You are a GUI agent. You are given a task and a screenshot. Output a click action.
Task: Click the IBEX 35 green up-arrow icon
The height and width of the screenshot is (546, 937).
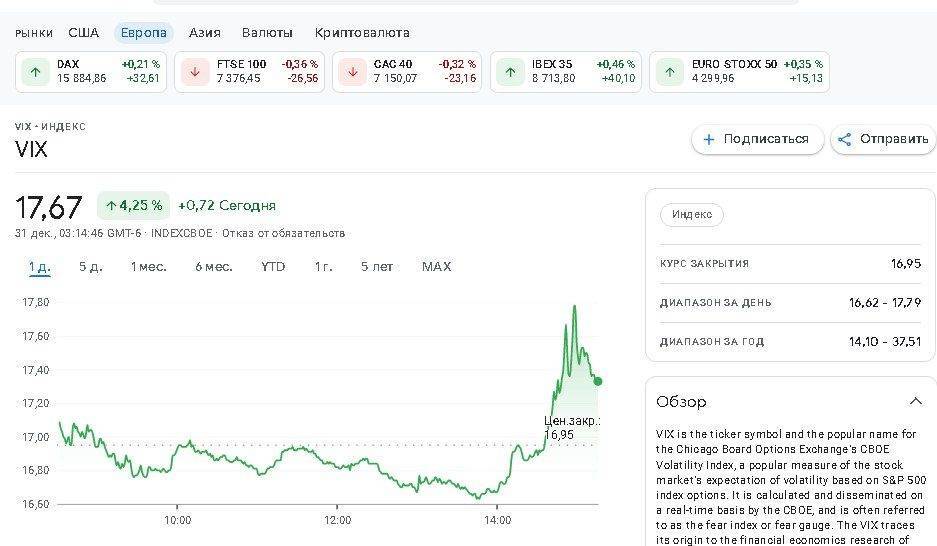(x=510, y=72)
